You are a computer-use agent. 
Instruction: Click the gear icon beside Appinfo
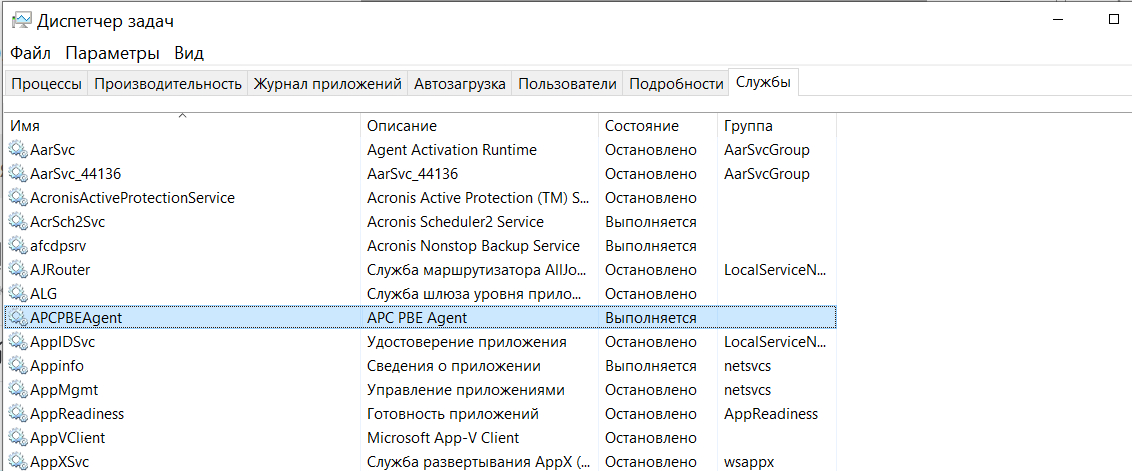(18, 366)
